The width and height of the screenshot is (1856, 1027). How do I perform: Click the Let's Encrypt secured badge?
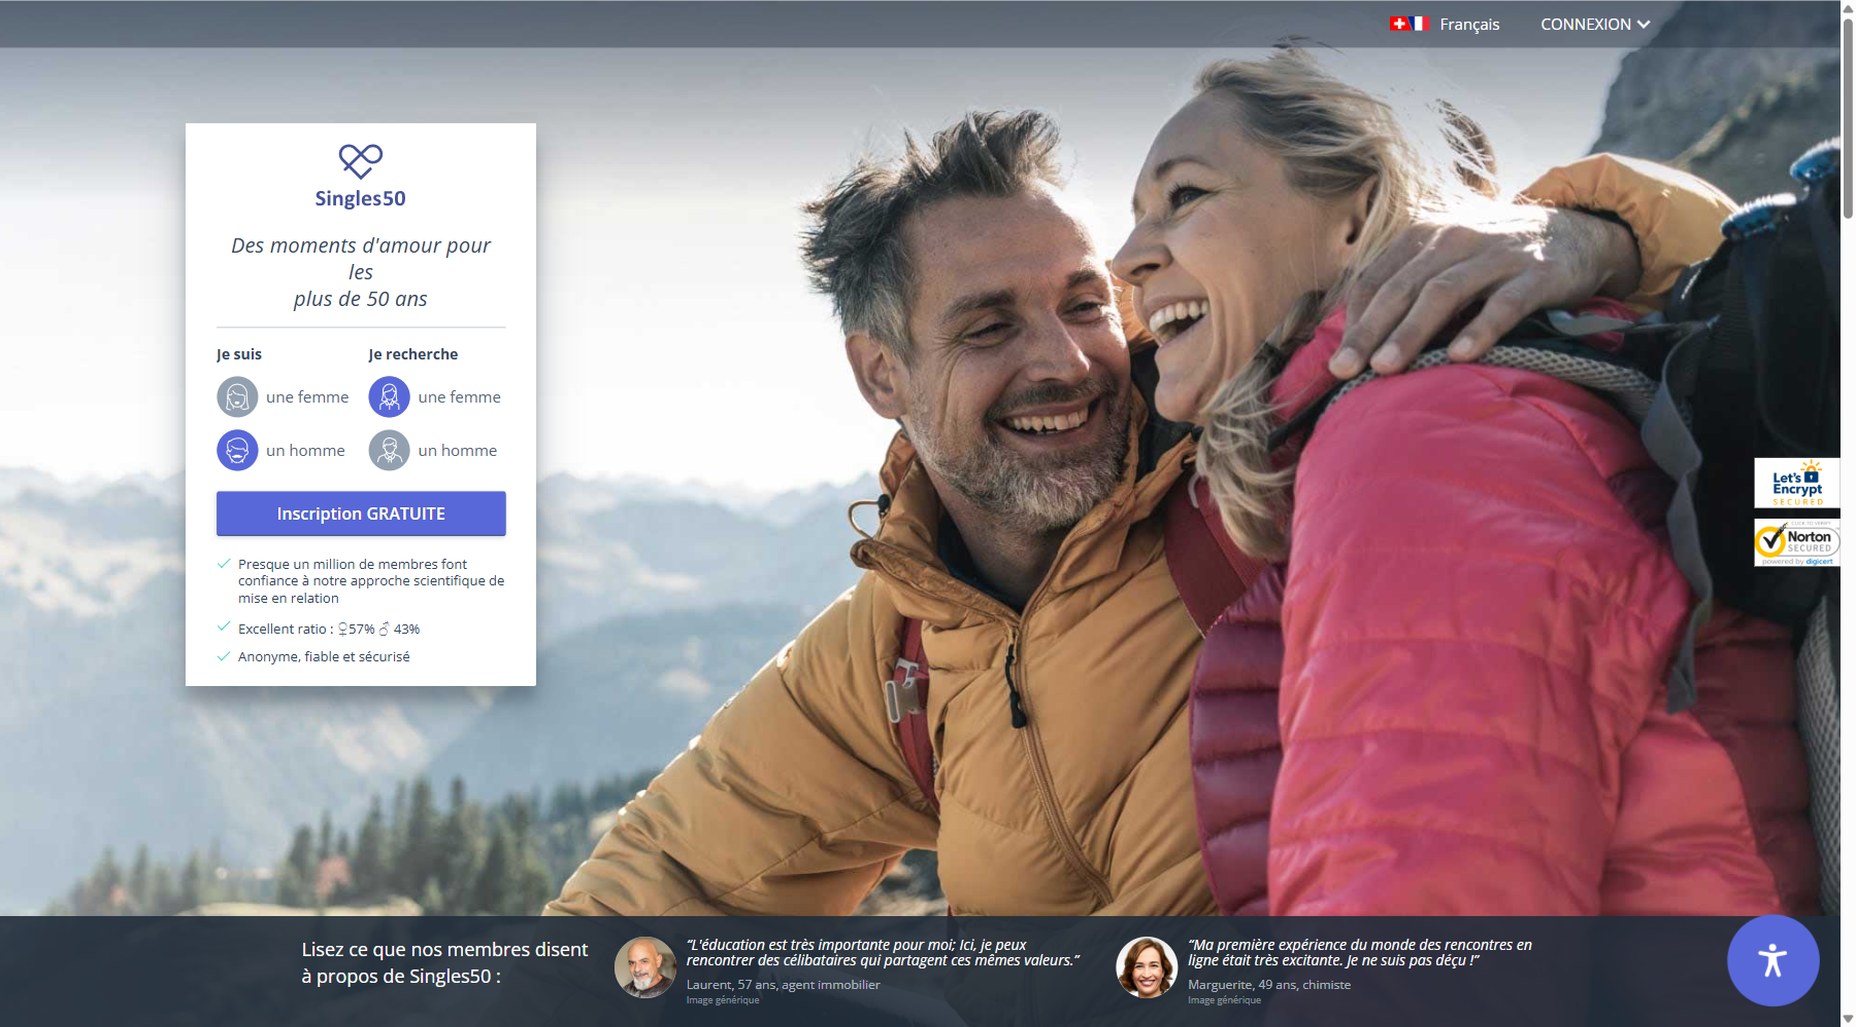tap(1797, 483)
